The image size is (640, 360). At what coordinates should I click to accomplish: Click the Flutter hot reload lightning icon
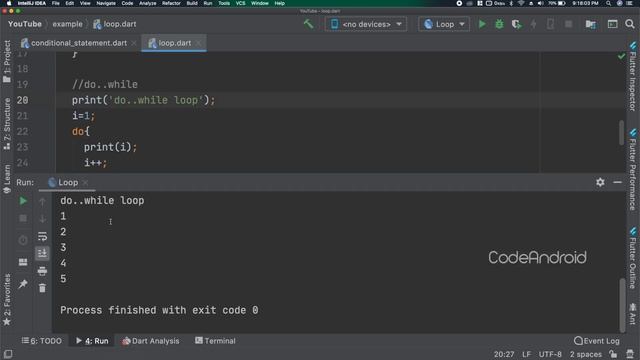click(533, 24)
